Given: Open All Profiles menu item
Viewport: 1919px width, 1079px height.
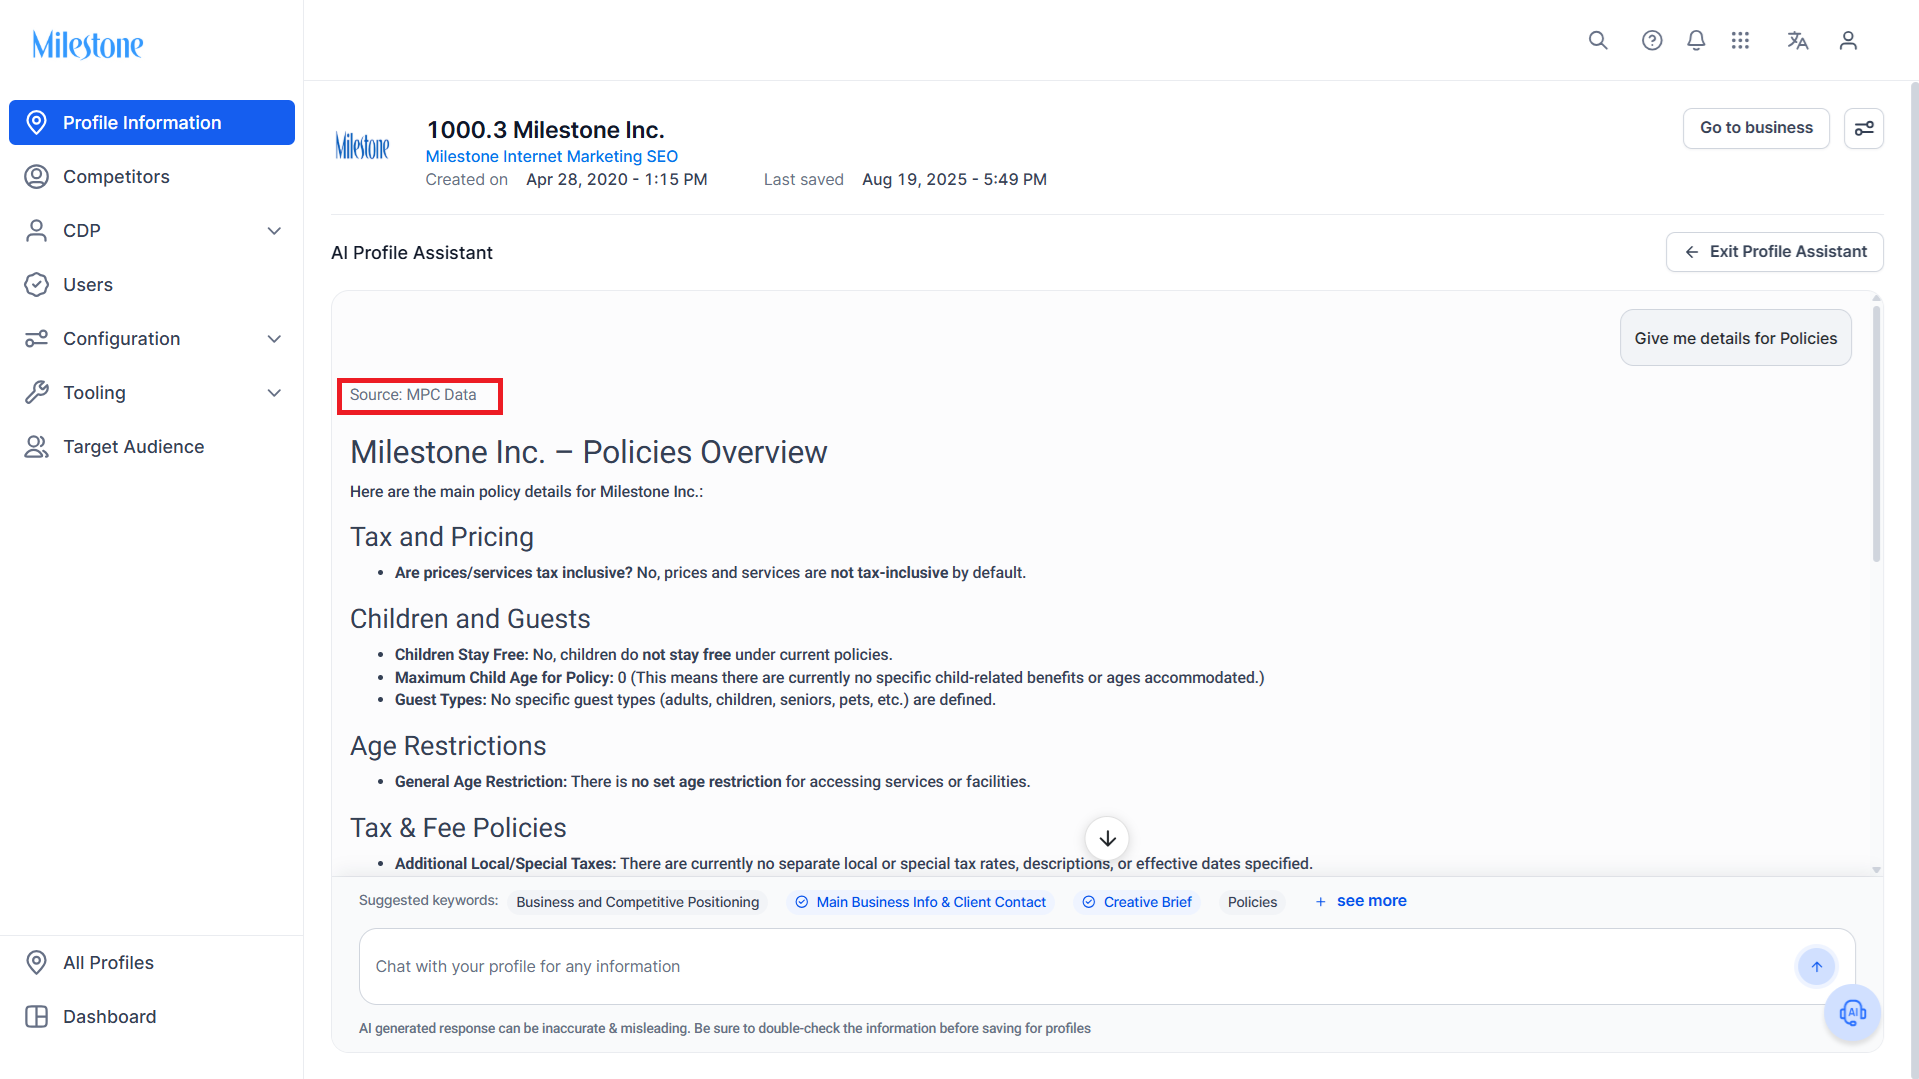Looking at the screenshot, I should [x=152, y=963].
